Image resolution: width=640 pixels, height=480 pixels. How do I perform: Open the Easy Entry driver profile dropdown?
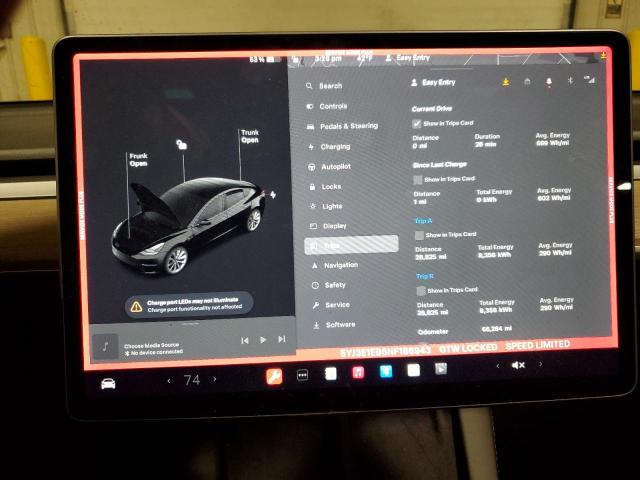[x=433, y=82]
